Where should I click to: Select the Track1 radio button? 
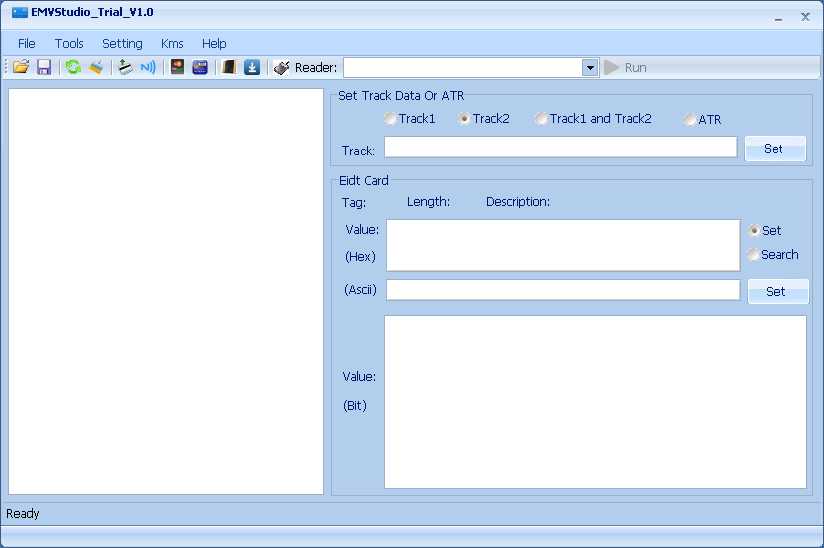tap(390, 119)
